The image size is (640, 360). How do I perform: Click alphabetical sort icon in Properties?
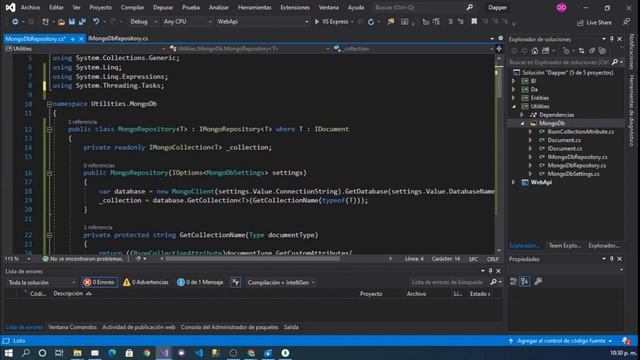(x=525, y=281)
